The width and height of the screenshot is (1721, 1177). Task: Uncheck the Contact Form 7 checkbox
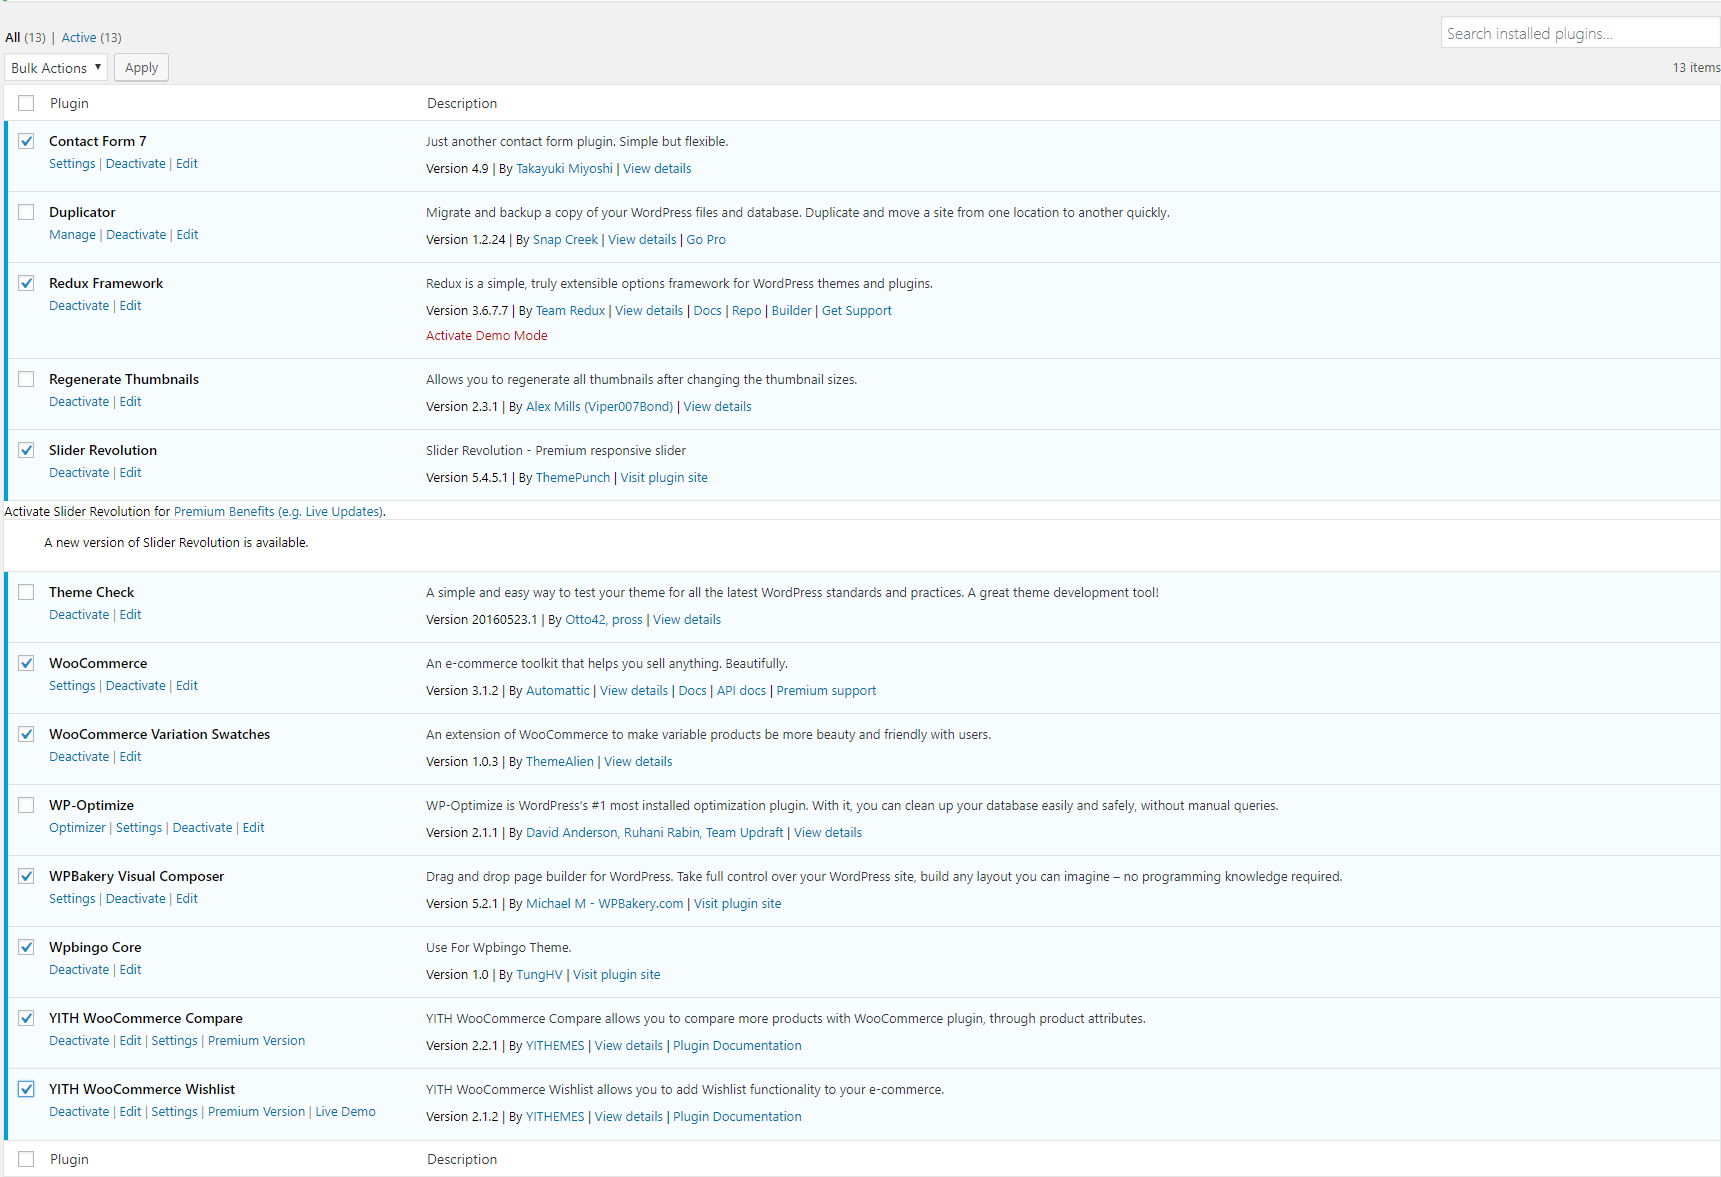[x=26, y=141]
